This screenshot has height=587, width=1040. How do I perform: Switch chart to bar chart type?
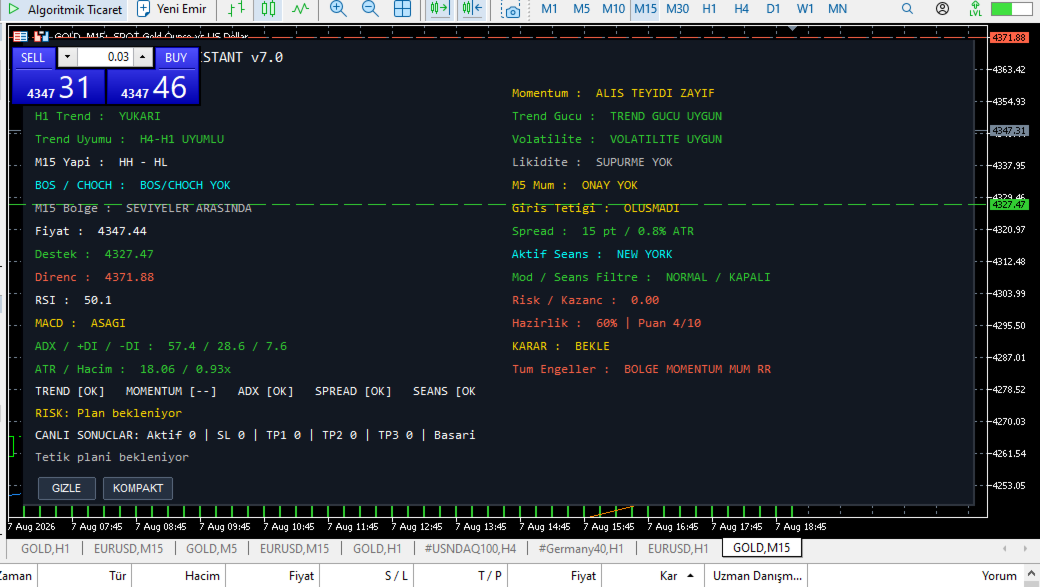pyautogui.click(x=236, y=9)
